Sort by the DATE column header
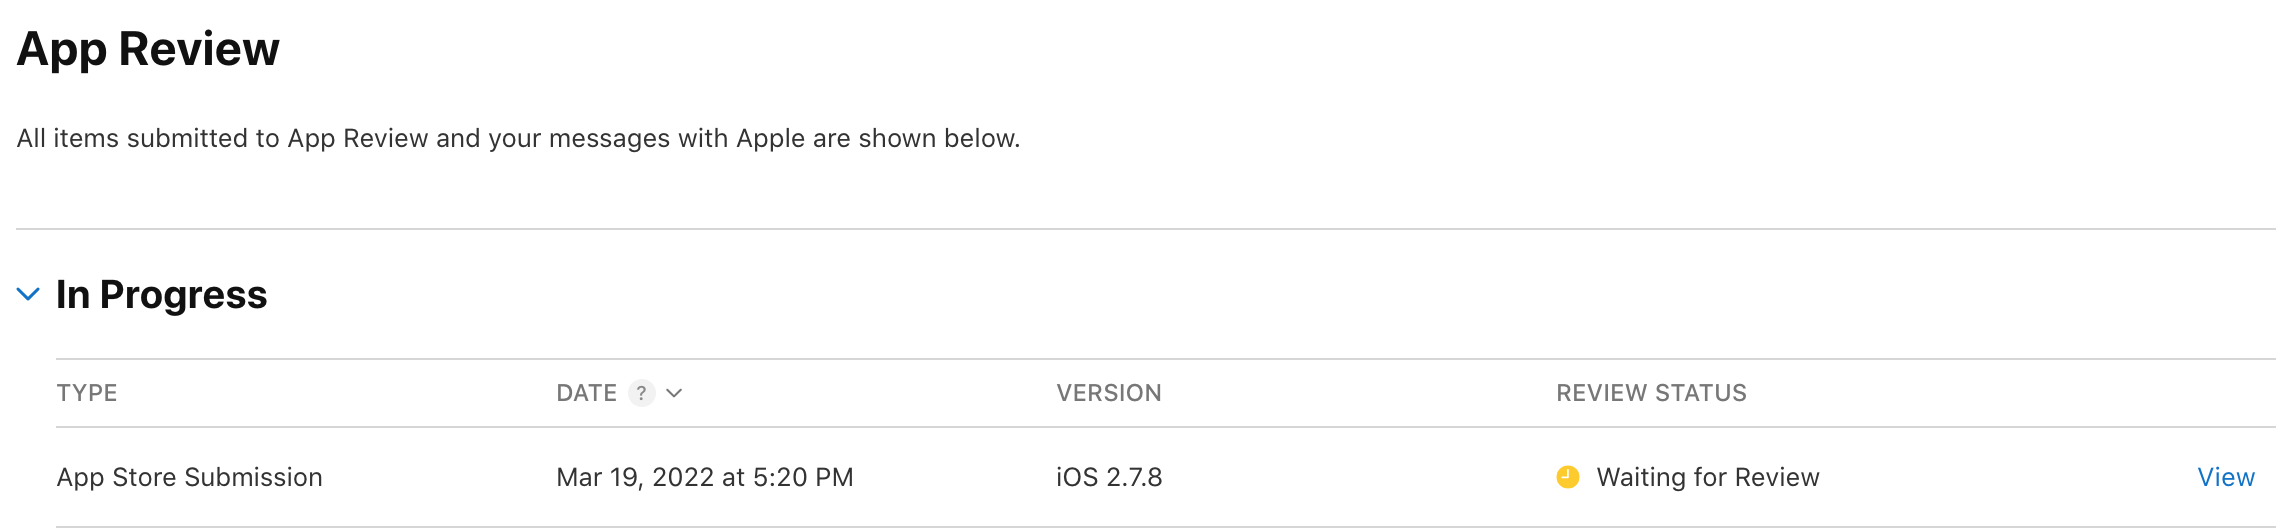 click(x=586, y=393)
